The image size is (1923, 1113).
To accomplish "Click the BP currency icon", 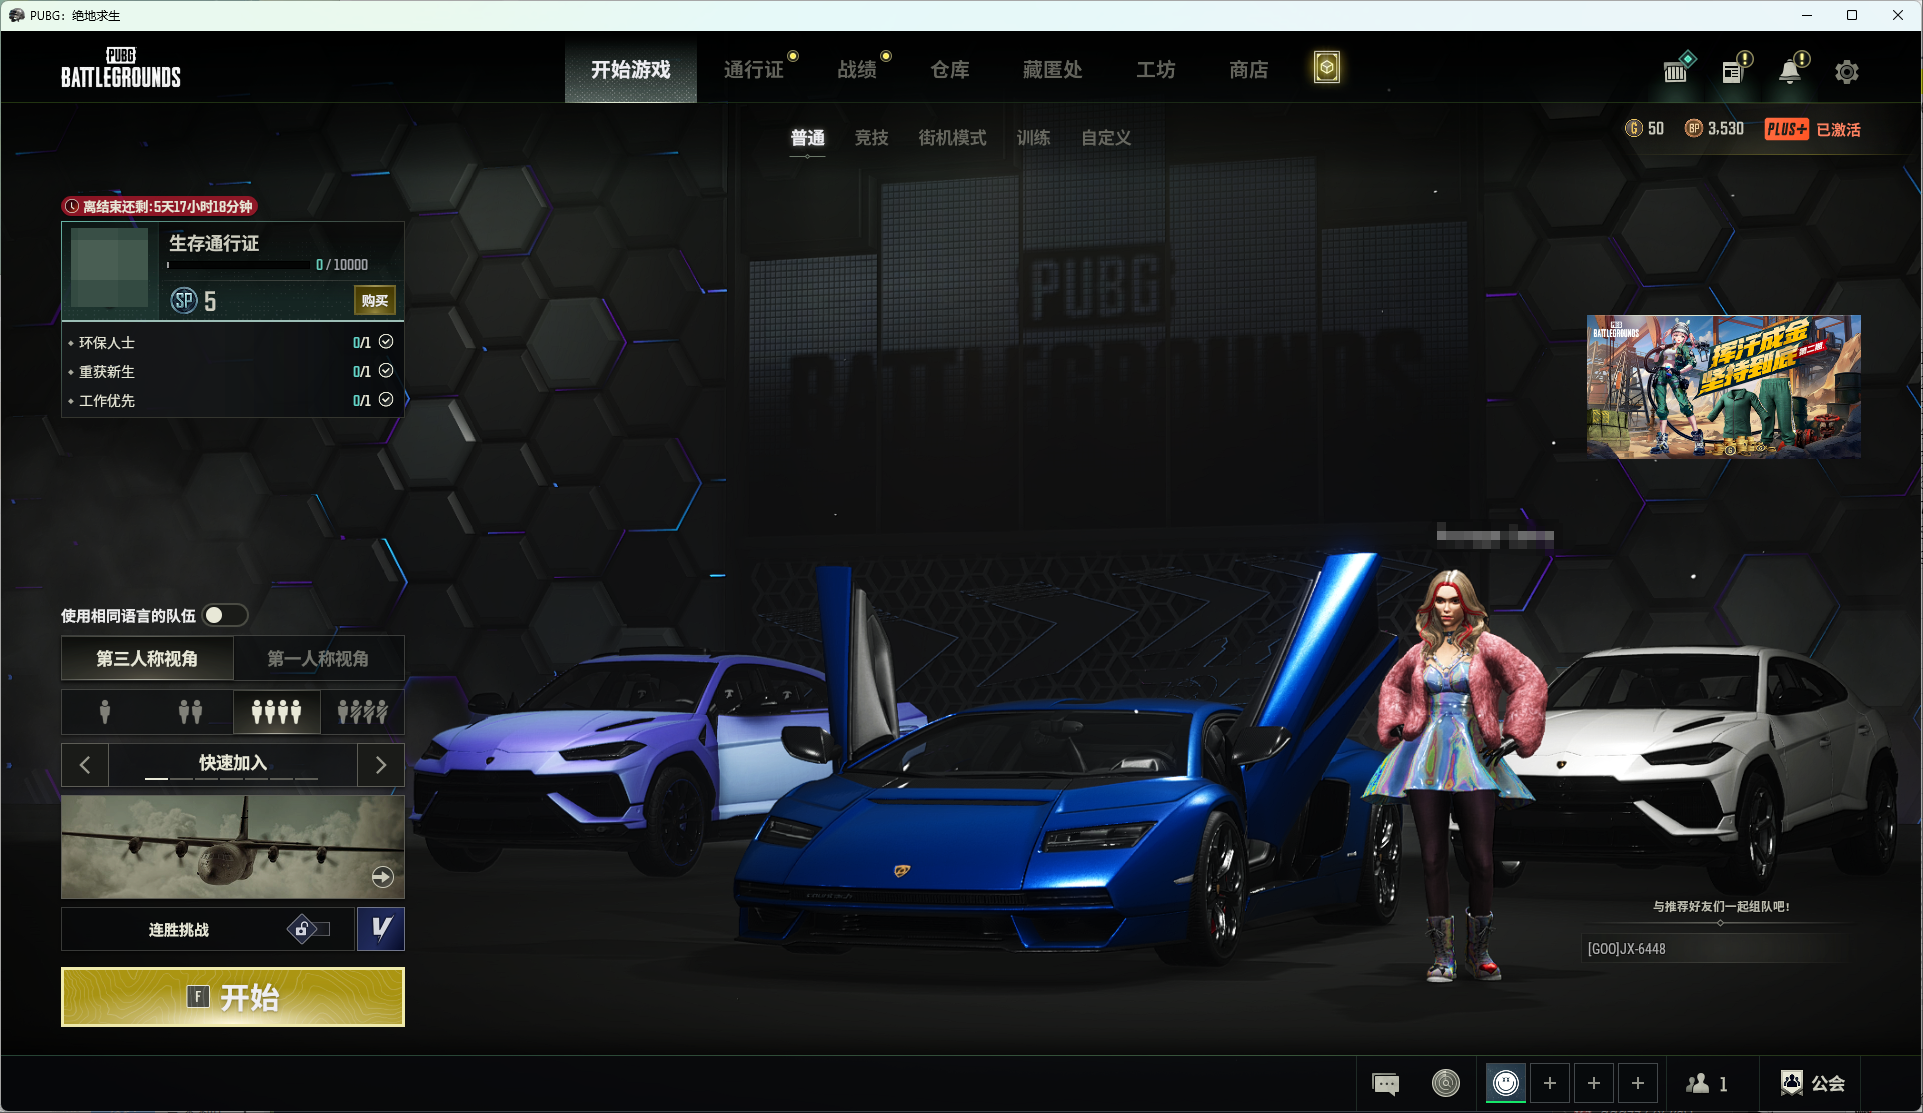I will (1694, 129).
